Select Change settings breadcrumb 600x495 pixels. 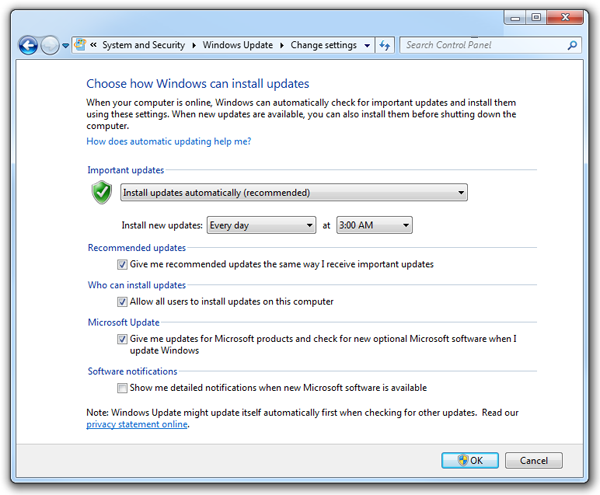coord(323,45)
